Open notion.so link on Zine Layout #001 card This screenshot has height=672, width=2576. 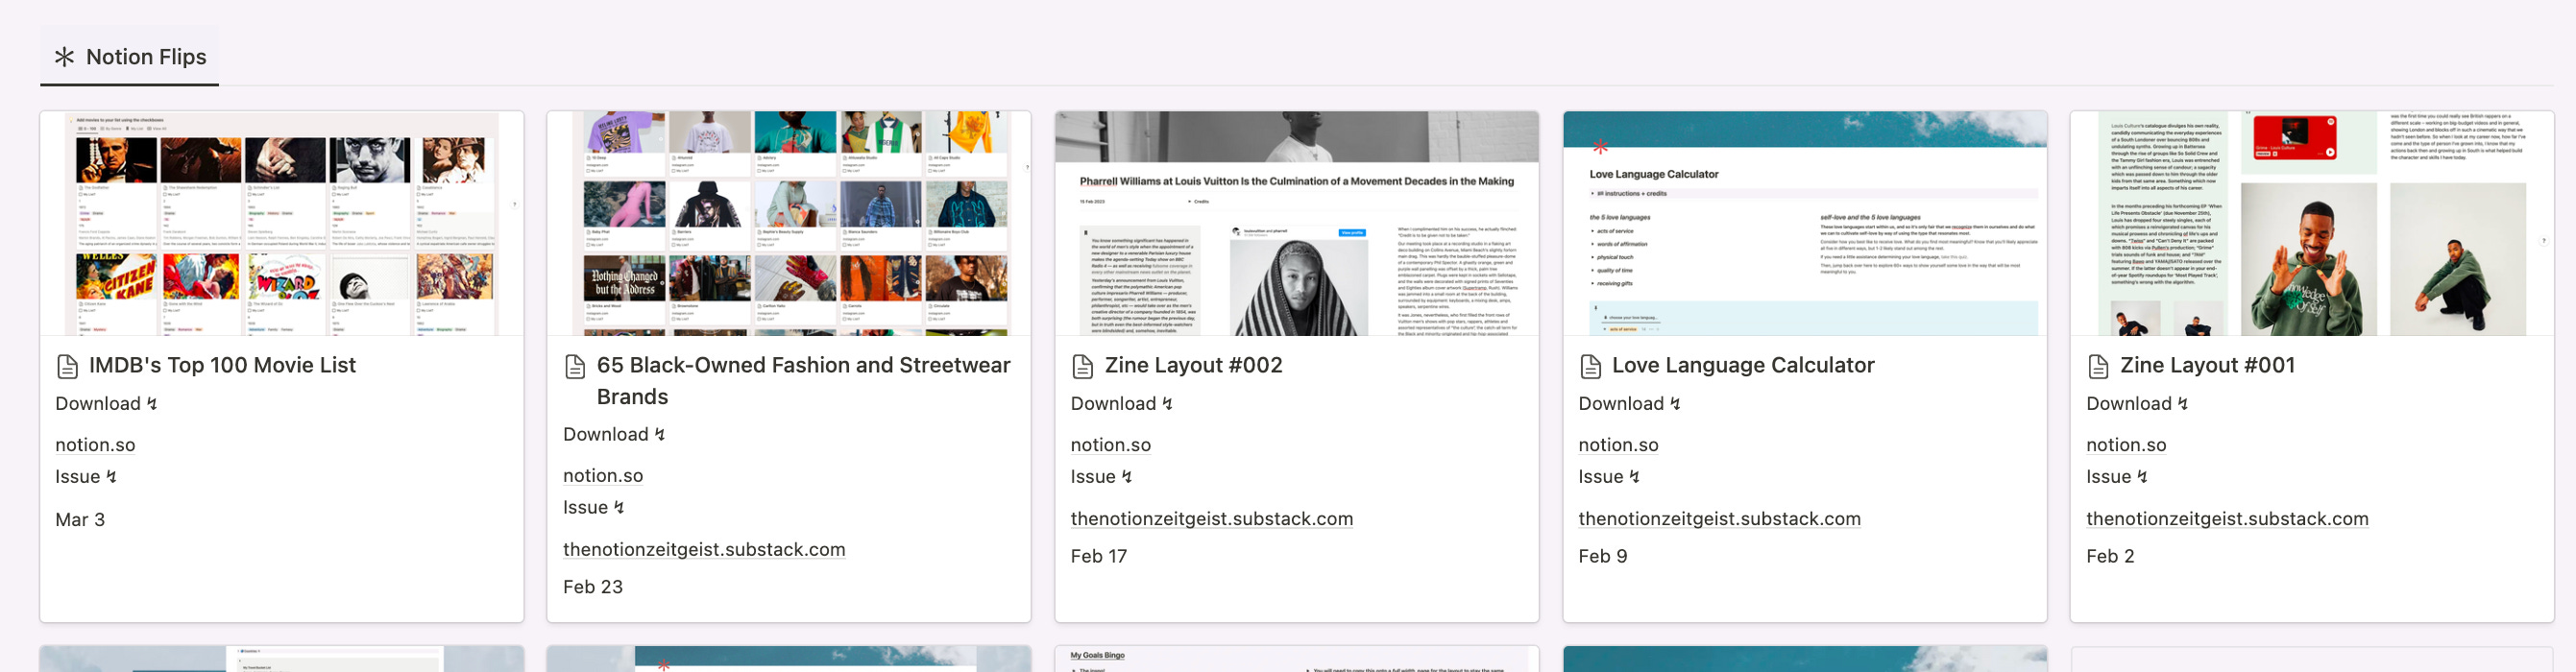(x=2127, y=445)
